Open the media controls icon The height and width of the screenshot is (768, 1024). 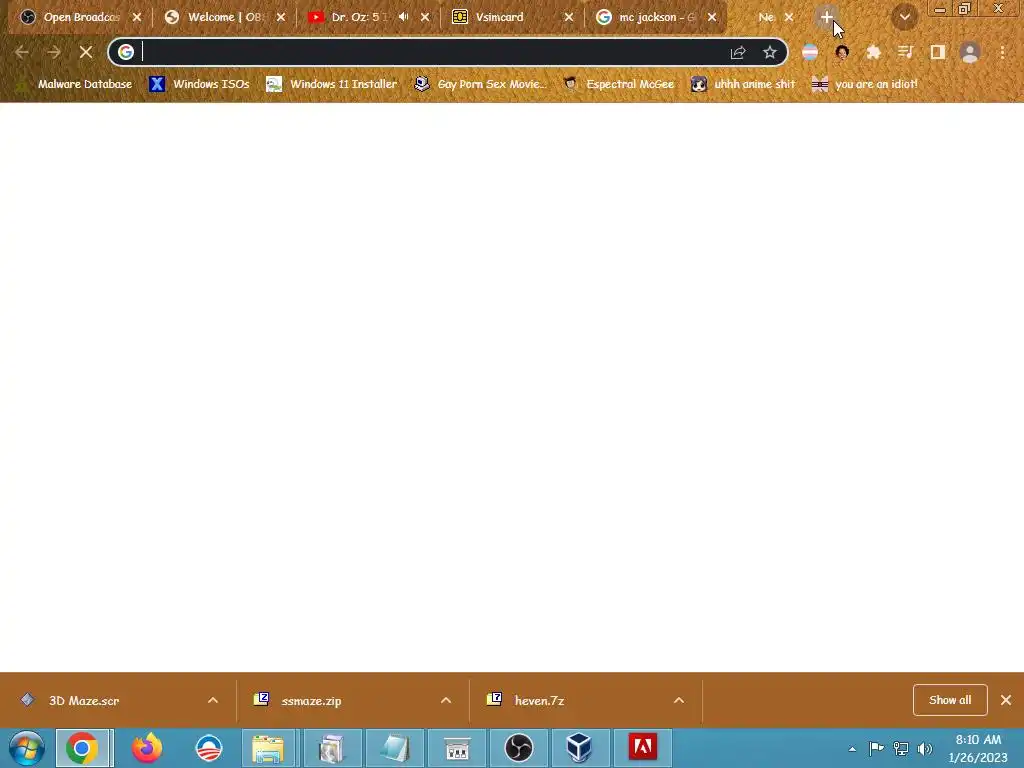[x=905, y=52]
